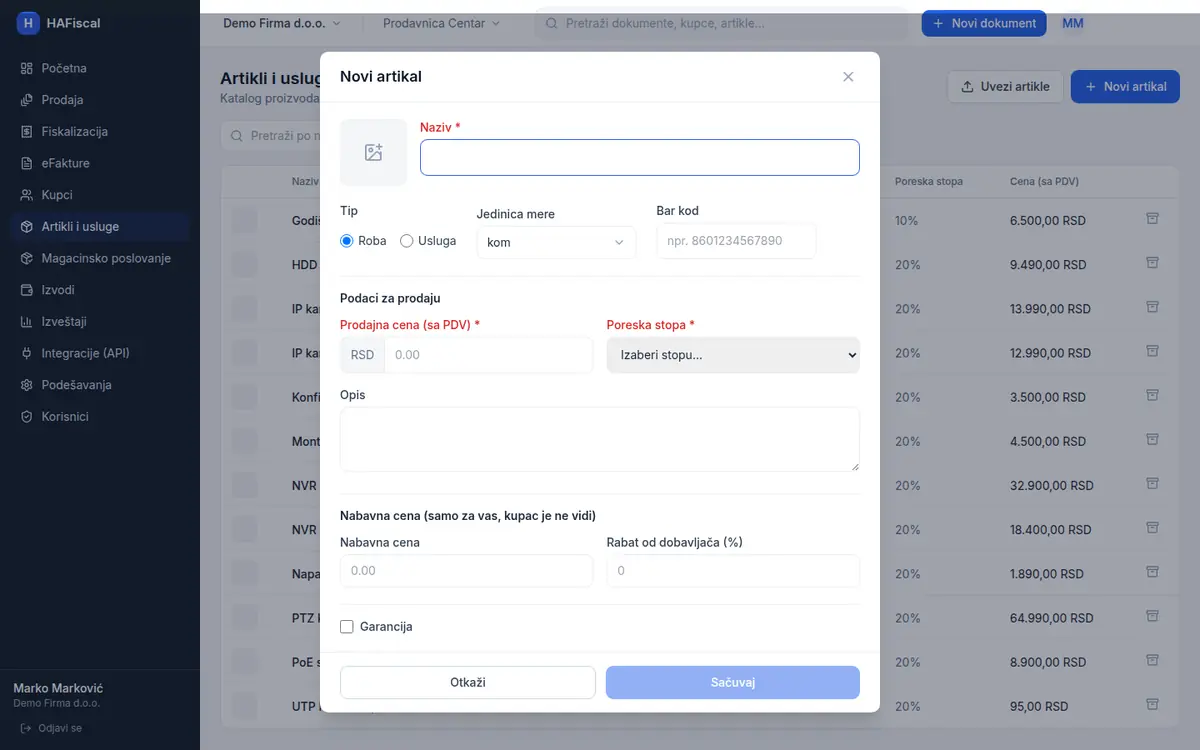Archive the 1.890,00 RSD article row
Viewport: 1200px width, 750px height.
coord(1152,571)
